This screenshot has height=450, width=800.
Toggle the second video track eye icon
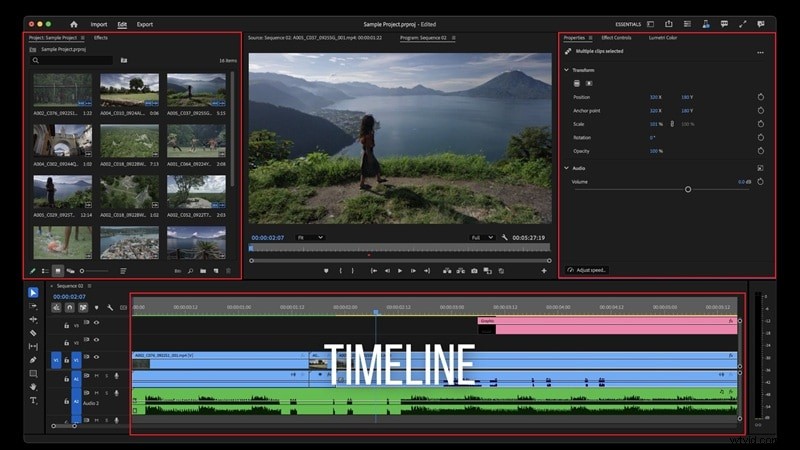click(x=96, y=340)
